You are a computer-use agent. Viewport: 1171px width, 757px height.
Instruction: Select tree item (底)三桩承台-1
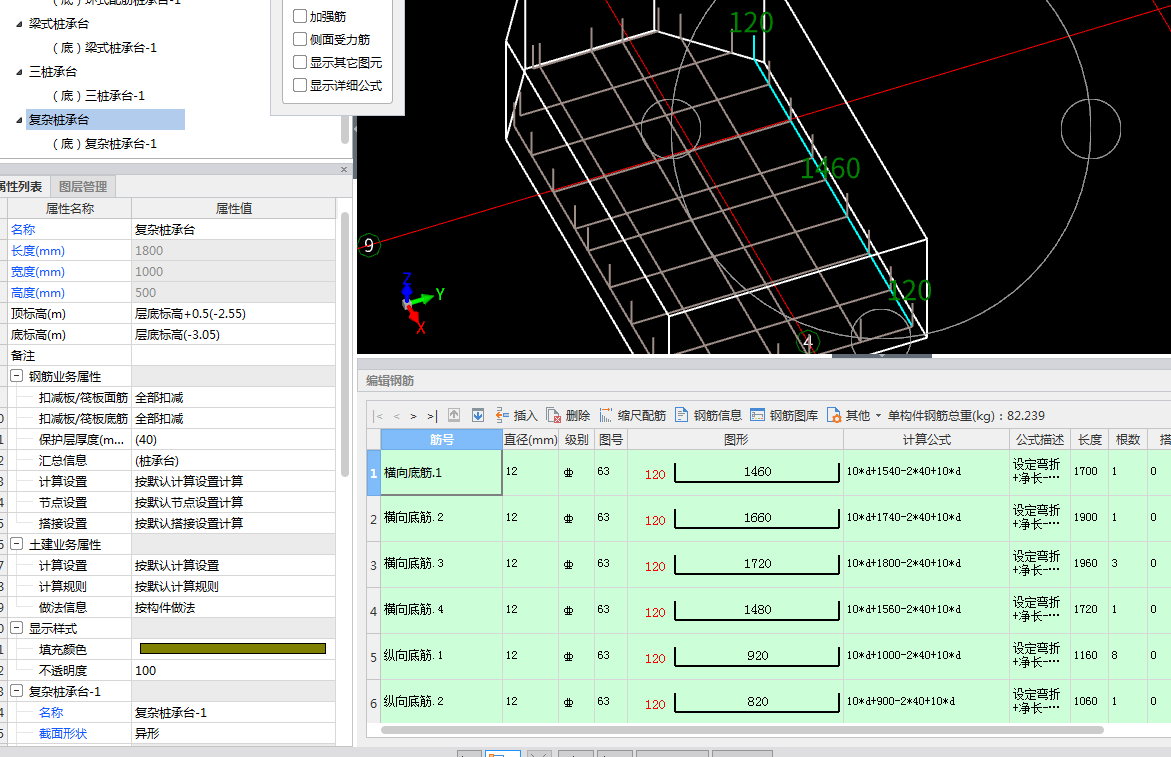pyautogui.click(x=99, y=96)
